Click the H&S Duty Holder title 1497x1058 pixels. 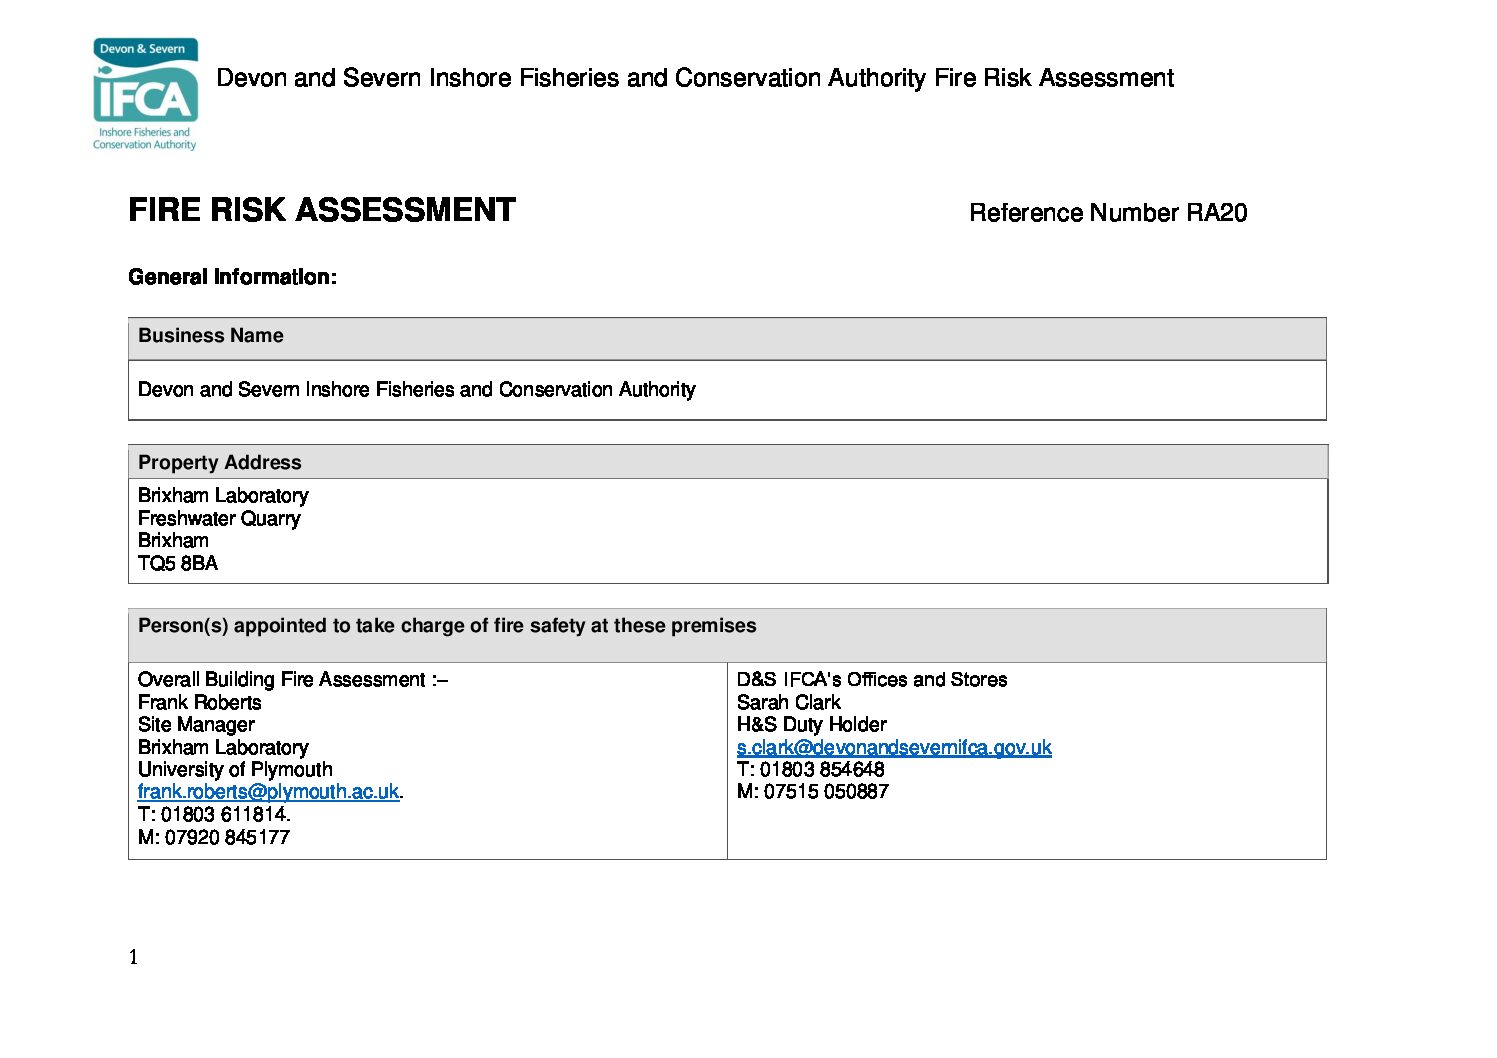point(811,725)
